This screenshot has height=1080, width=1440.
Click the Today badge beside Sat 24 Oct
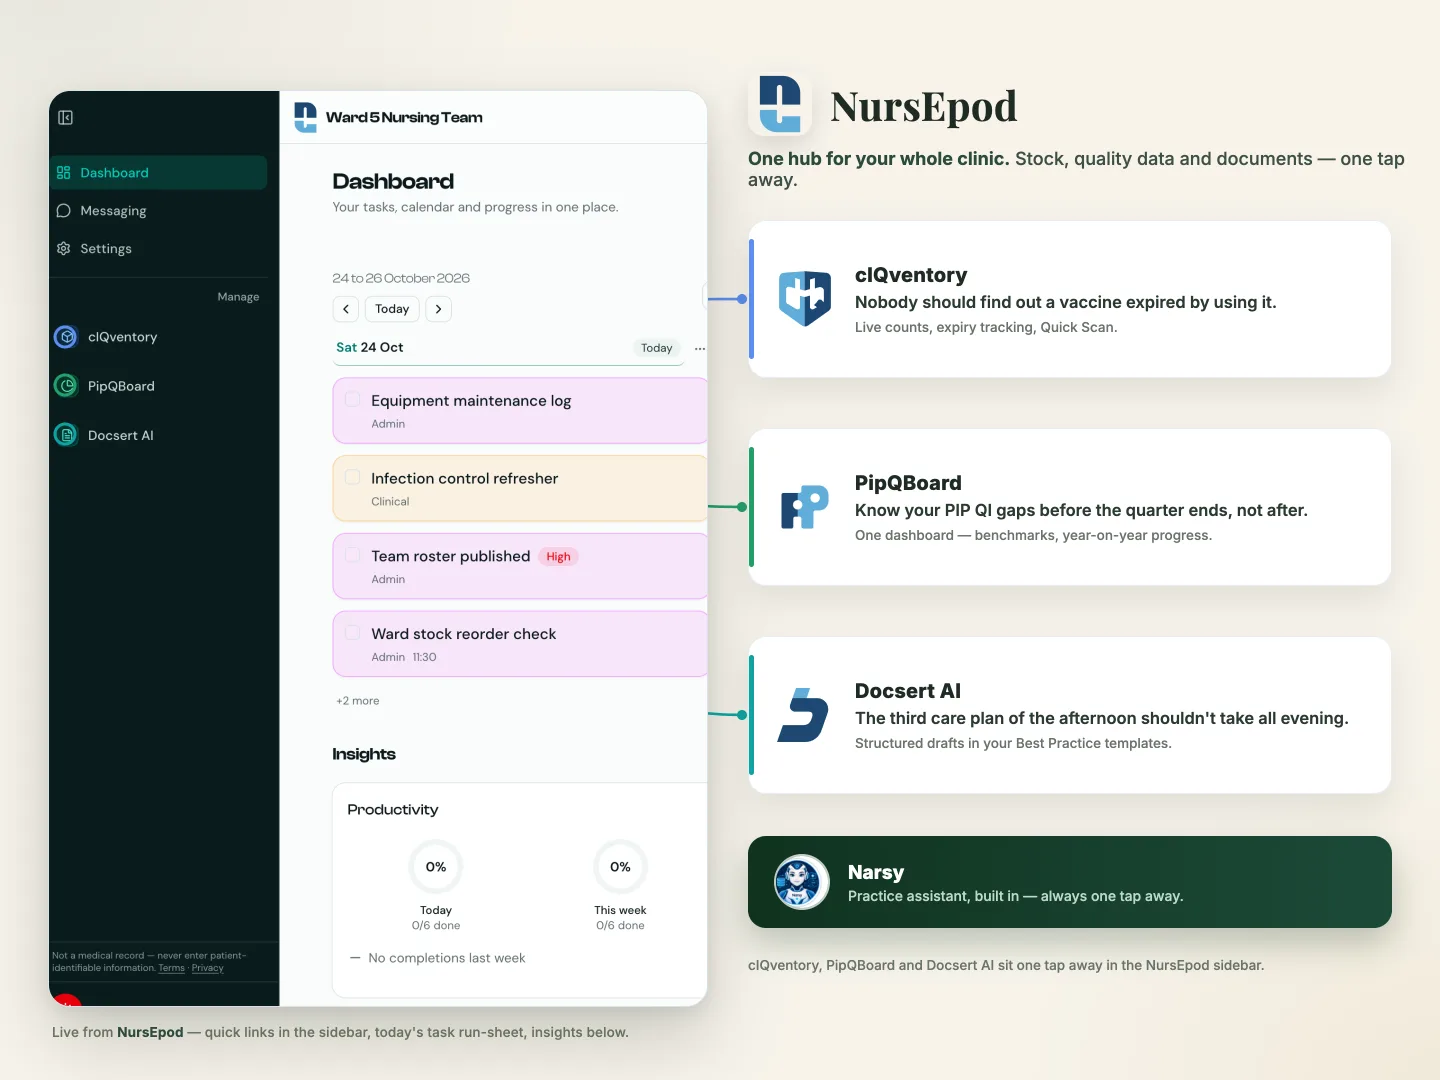(x=657, y=348)
